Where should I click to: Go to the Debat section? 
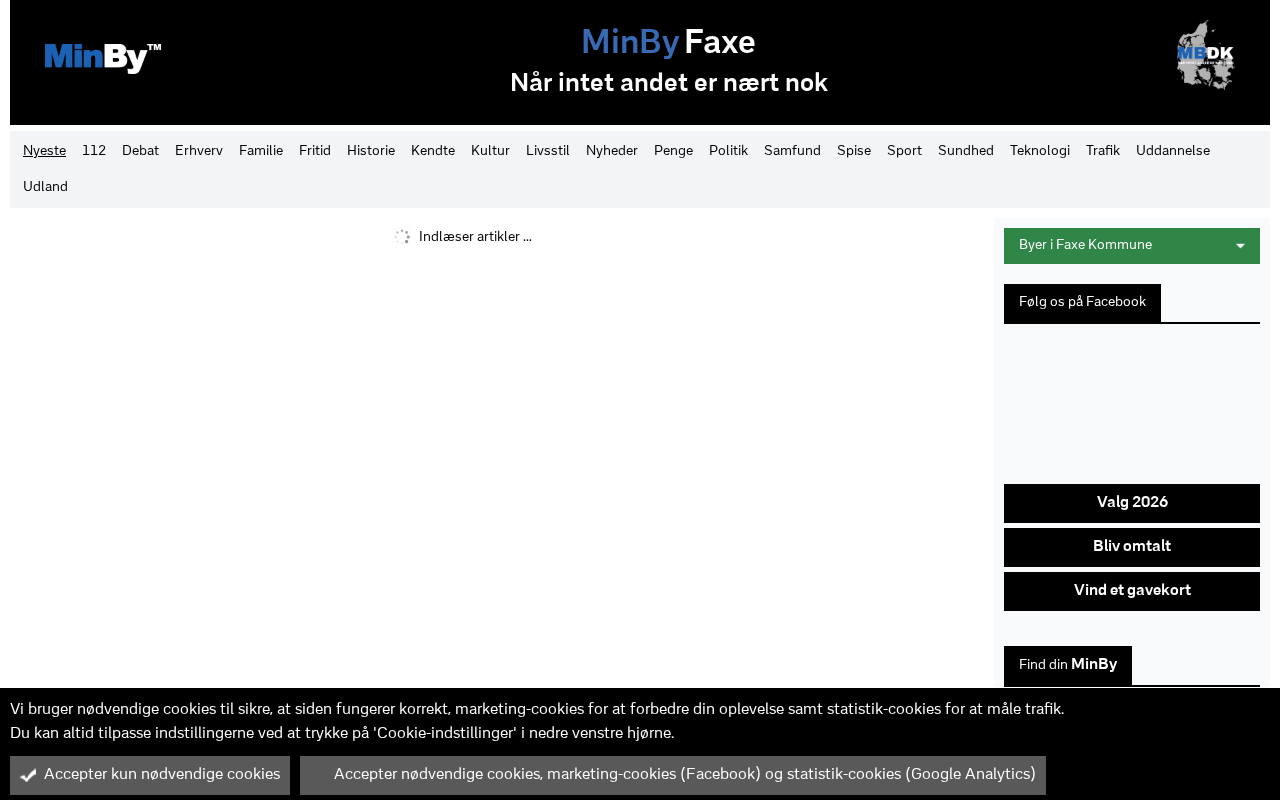tap(140, 151)
